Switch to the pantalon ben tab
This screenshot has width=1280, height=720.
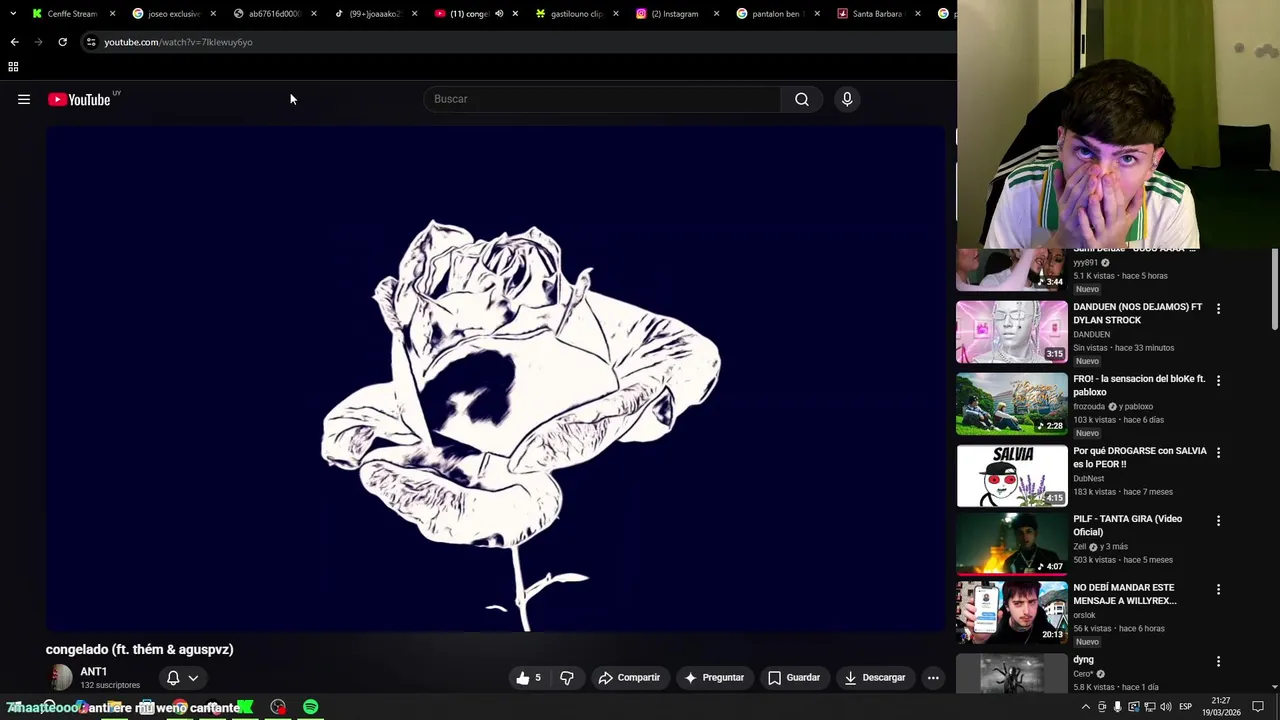(x=777, y=14)
